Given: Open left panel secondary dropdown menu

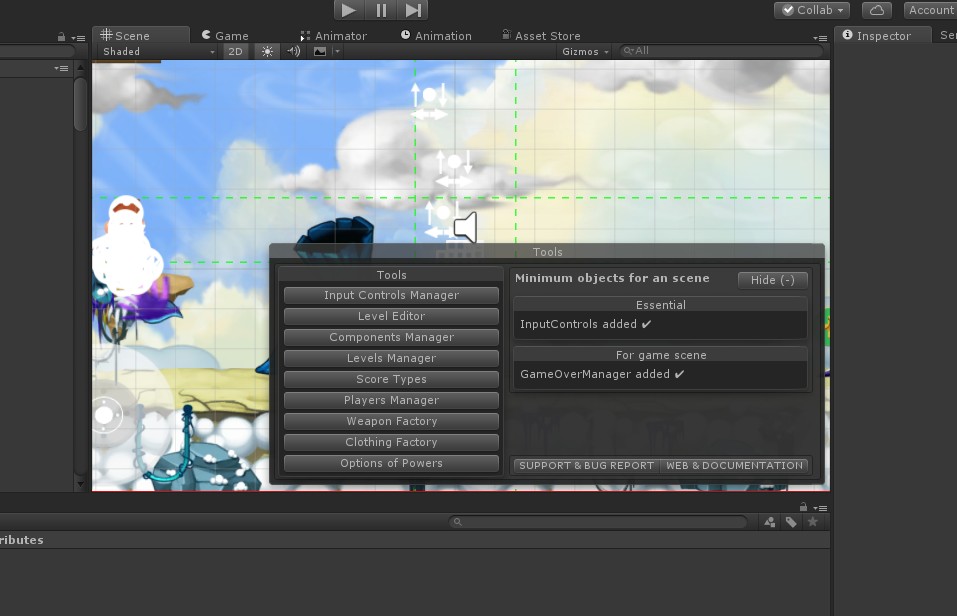Looking at the screenshot, I should click(61, 68).
